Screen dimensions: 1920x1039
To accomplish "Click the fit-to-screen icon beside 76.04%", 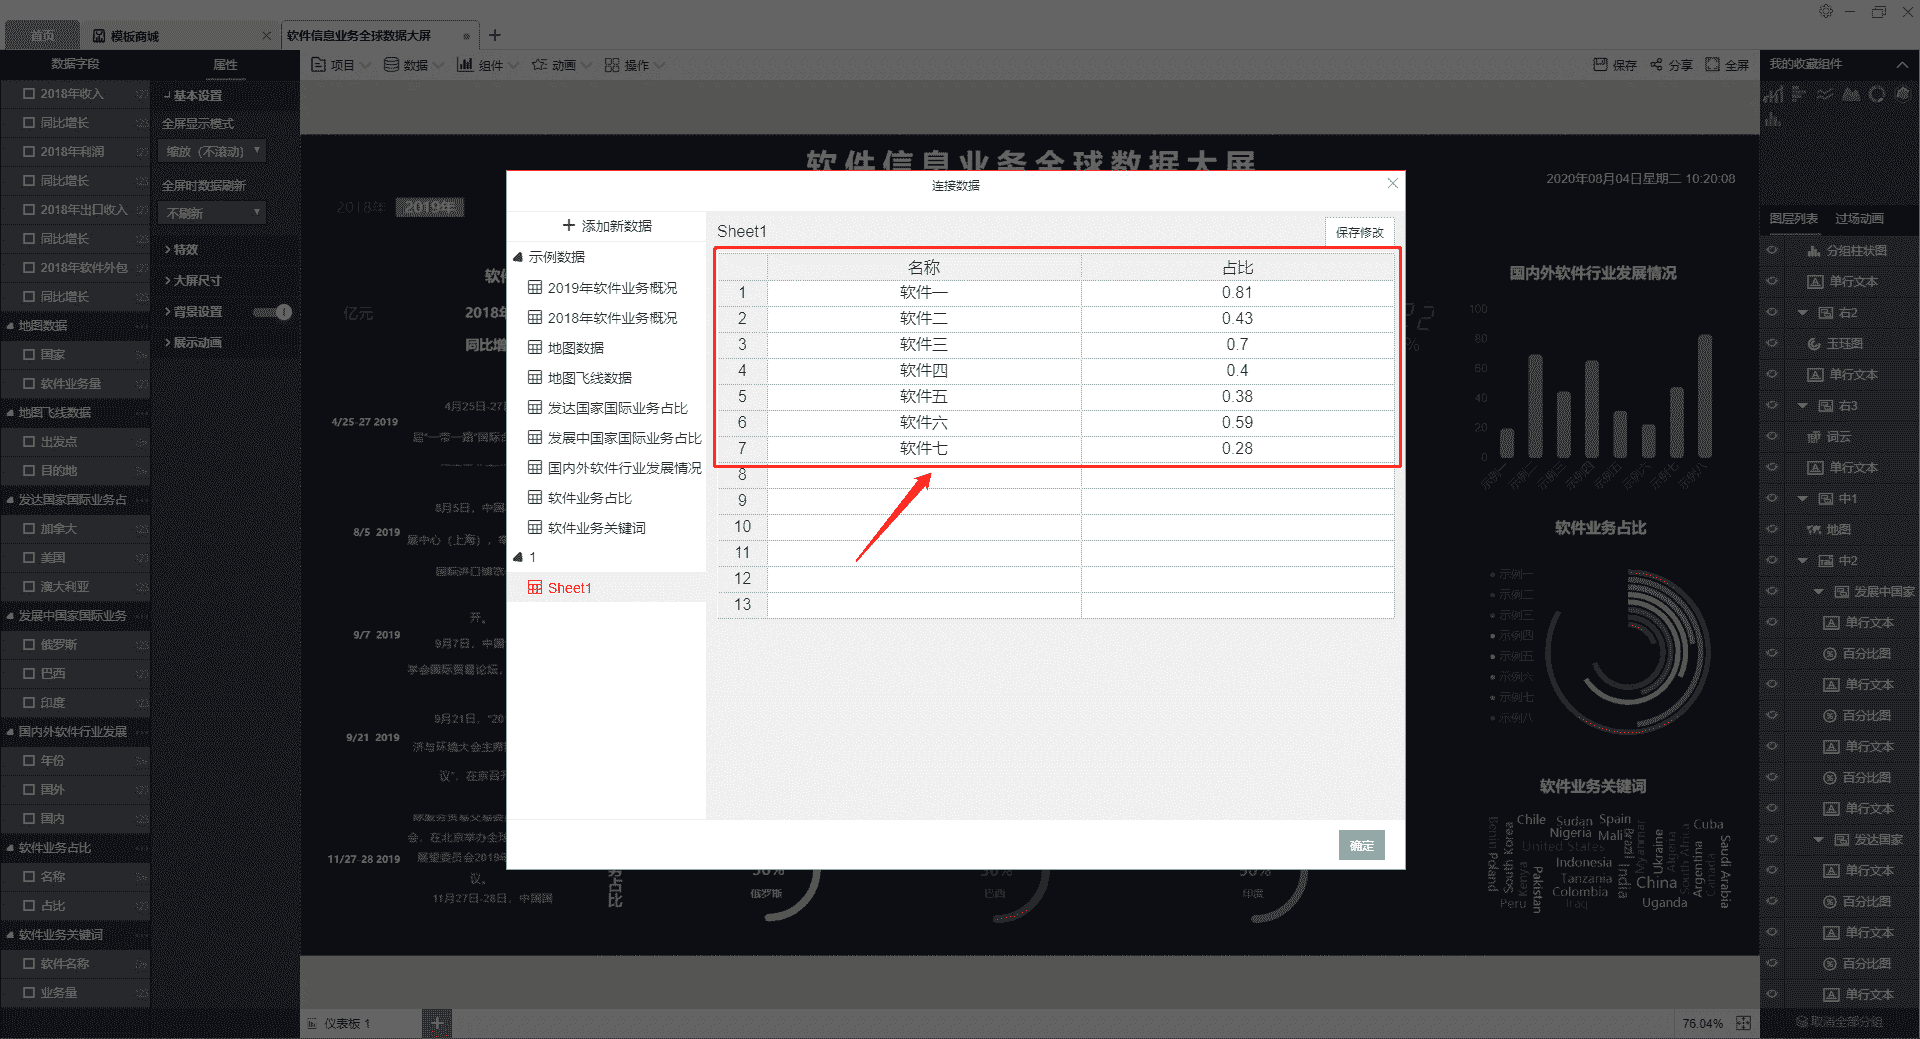I will tap(1743, 1023).
